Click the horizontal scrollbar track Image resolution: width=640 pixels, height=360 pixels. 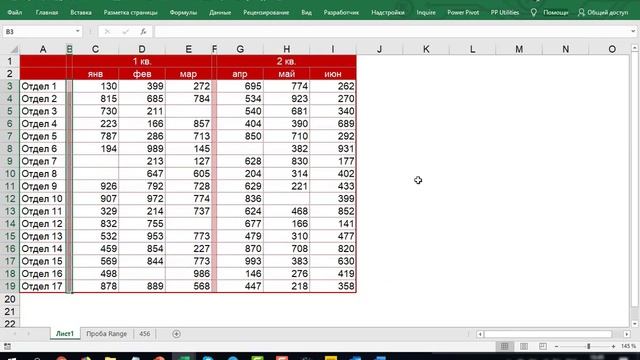548,334
